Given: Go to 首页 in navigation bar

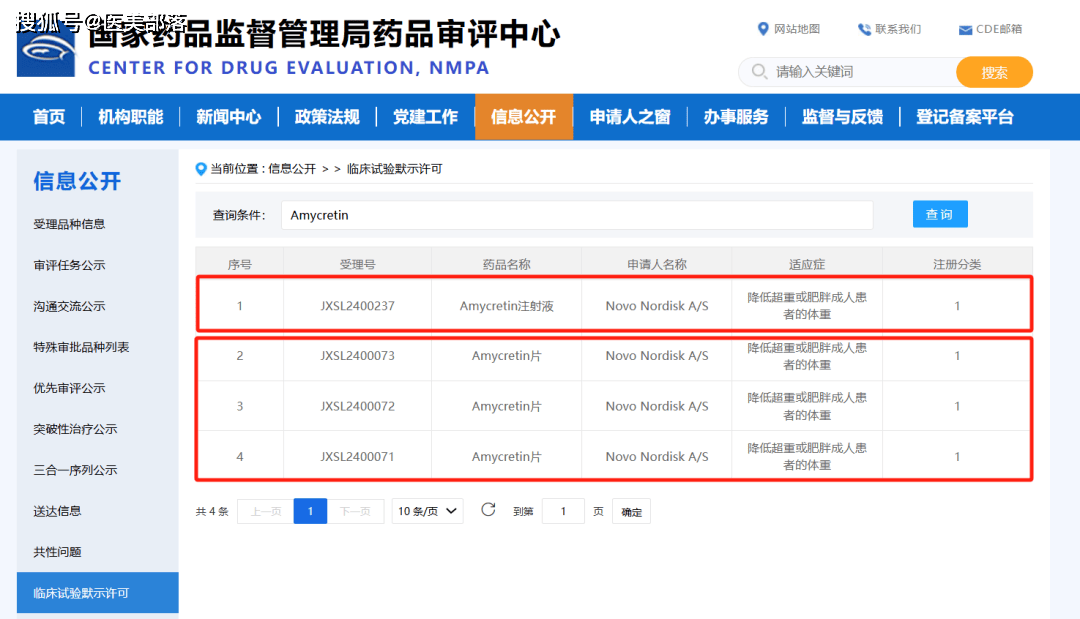Looking at the screenshot, I should (49, 117).
